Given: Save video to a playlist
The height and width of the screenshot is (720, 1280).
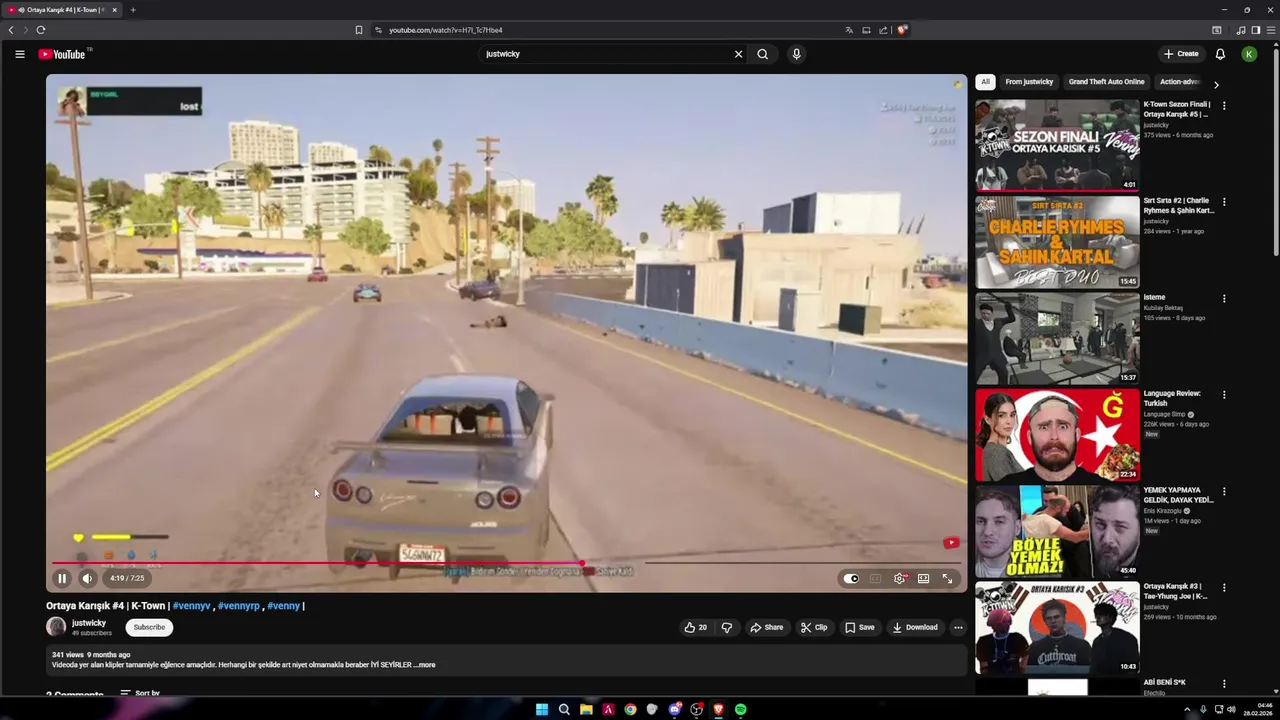Looking at the screenshot, I should pos(859,627).
